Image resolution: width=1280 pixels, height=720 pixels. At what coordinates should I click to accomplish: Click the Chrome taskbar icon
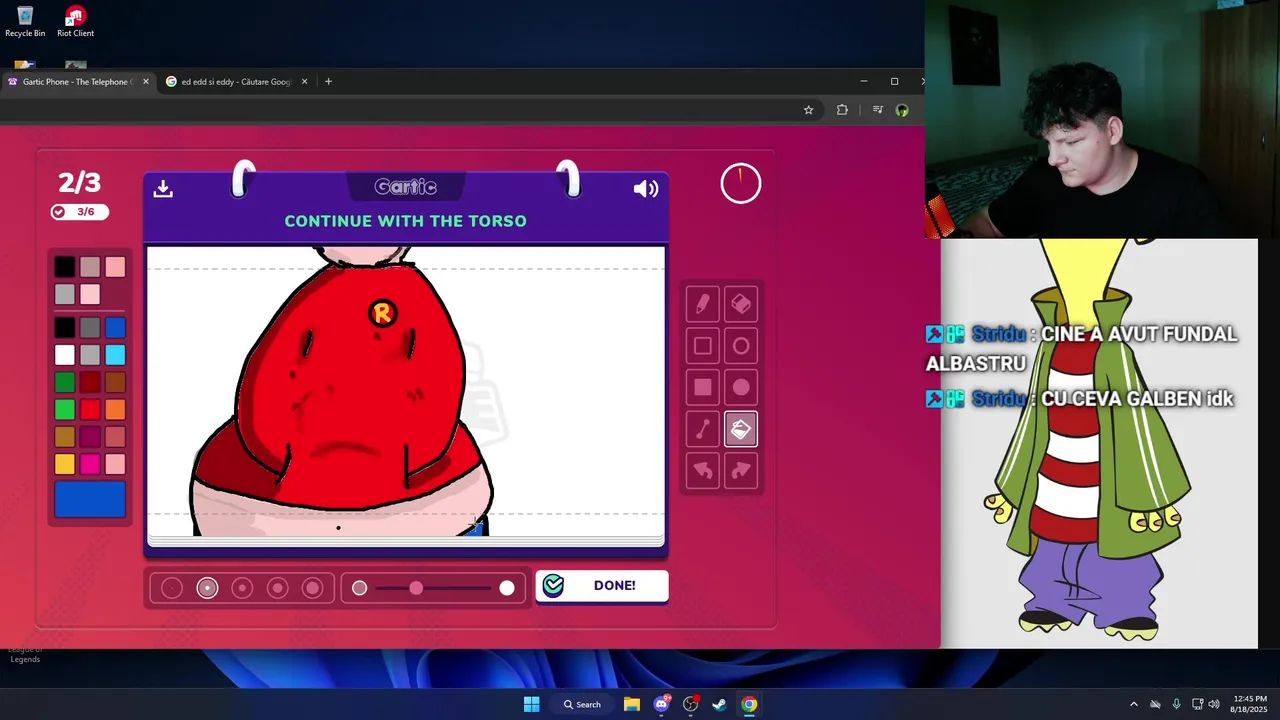coord(748,704)
